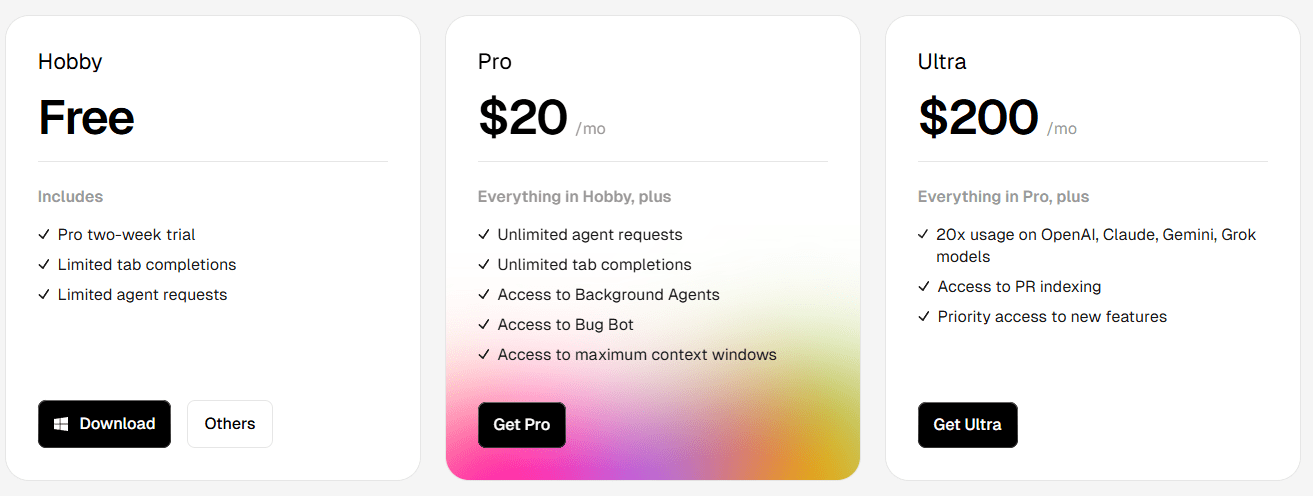Image resolution: width=1313 pixels, height=496 pixels.
Task: Click checkmark beside Access to Bug Bot
Action: click(484, 325)
